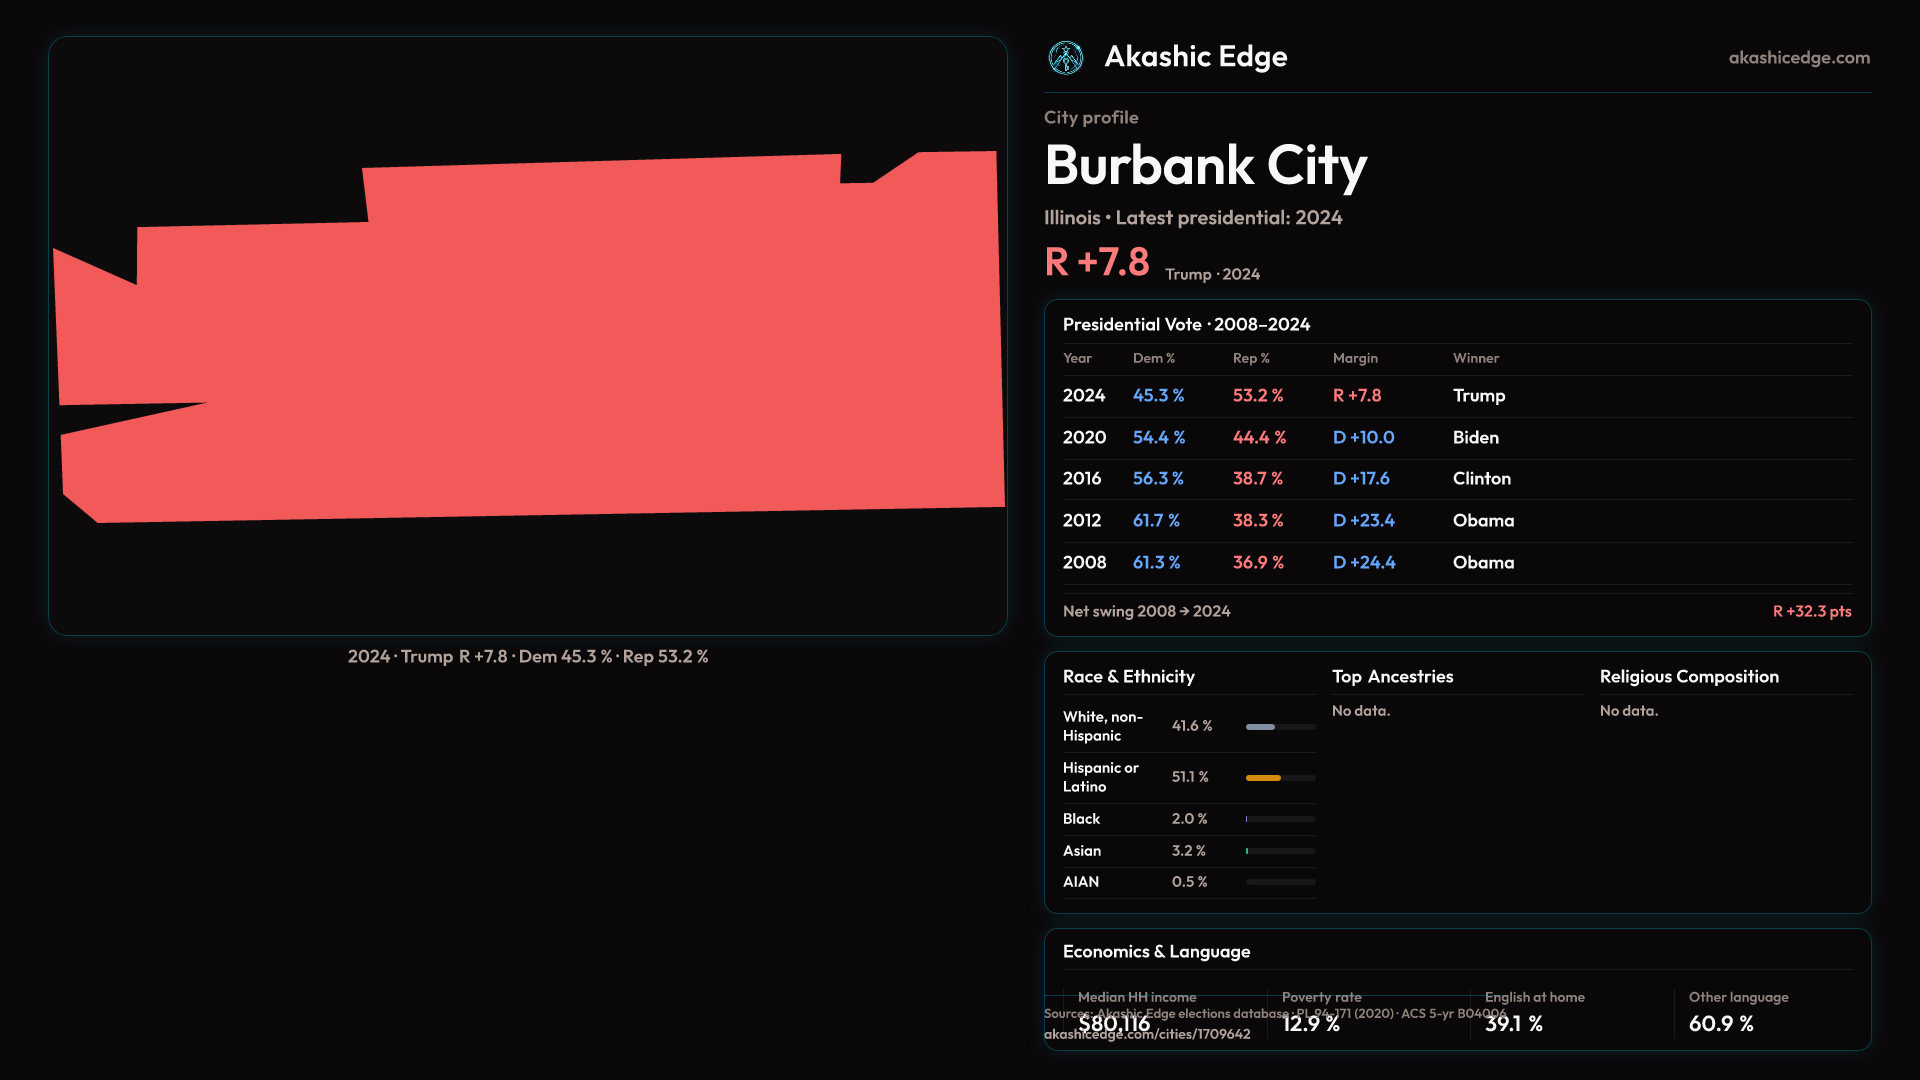
Task: Click the Asian 3.2 % bar indicator
Action: coord(1248,851)
